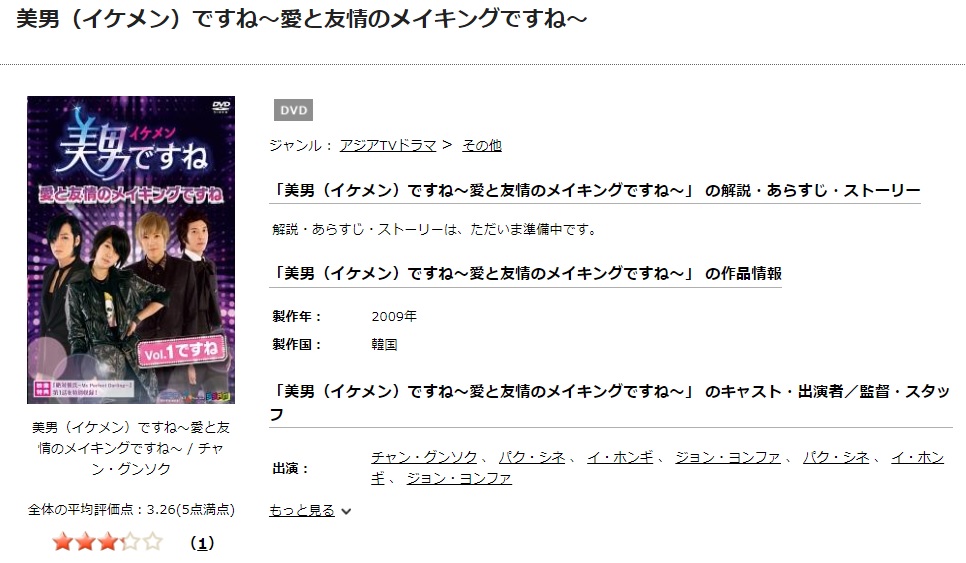Click the first filled rating star
Viewport: 966px width, 563px height.
[62, 542]
